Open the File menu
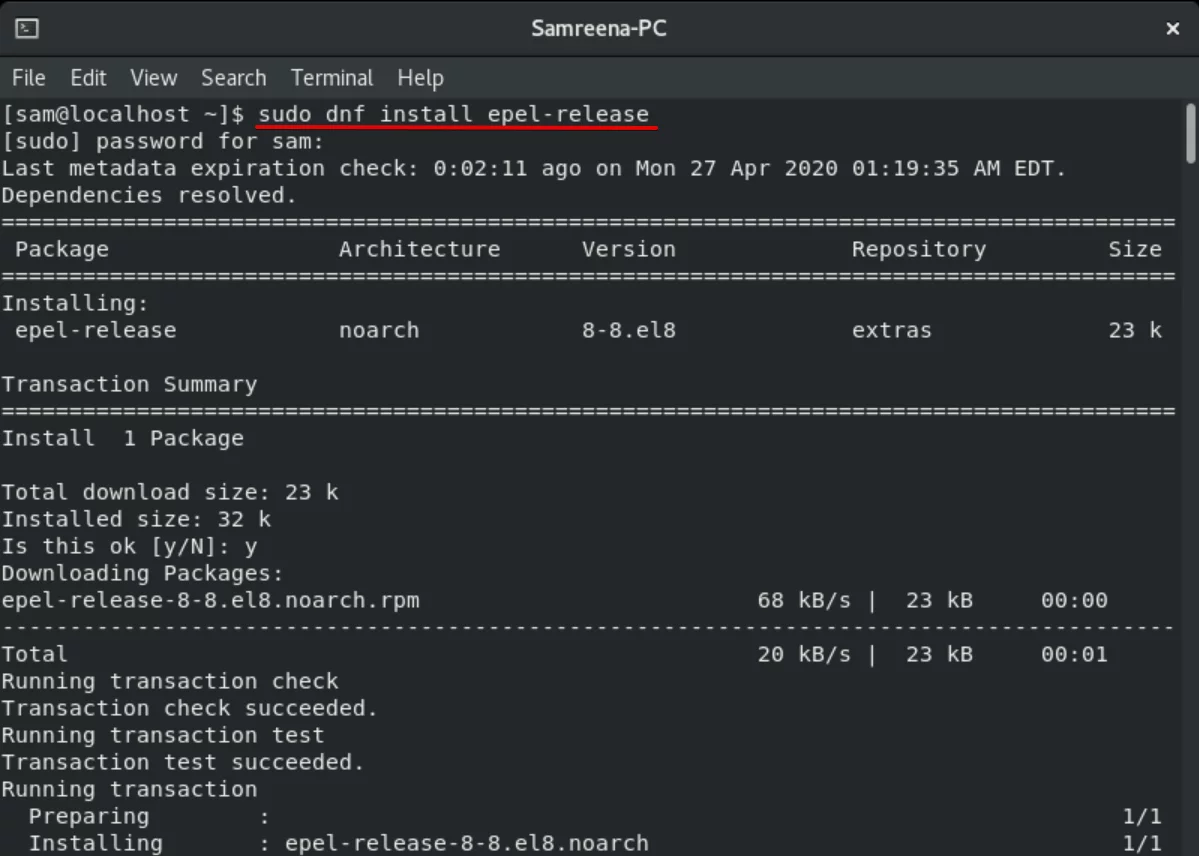 pyautogui.click(x=29, y=77)
